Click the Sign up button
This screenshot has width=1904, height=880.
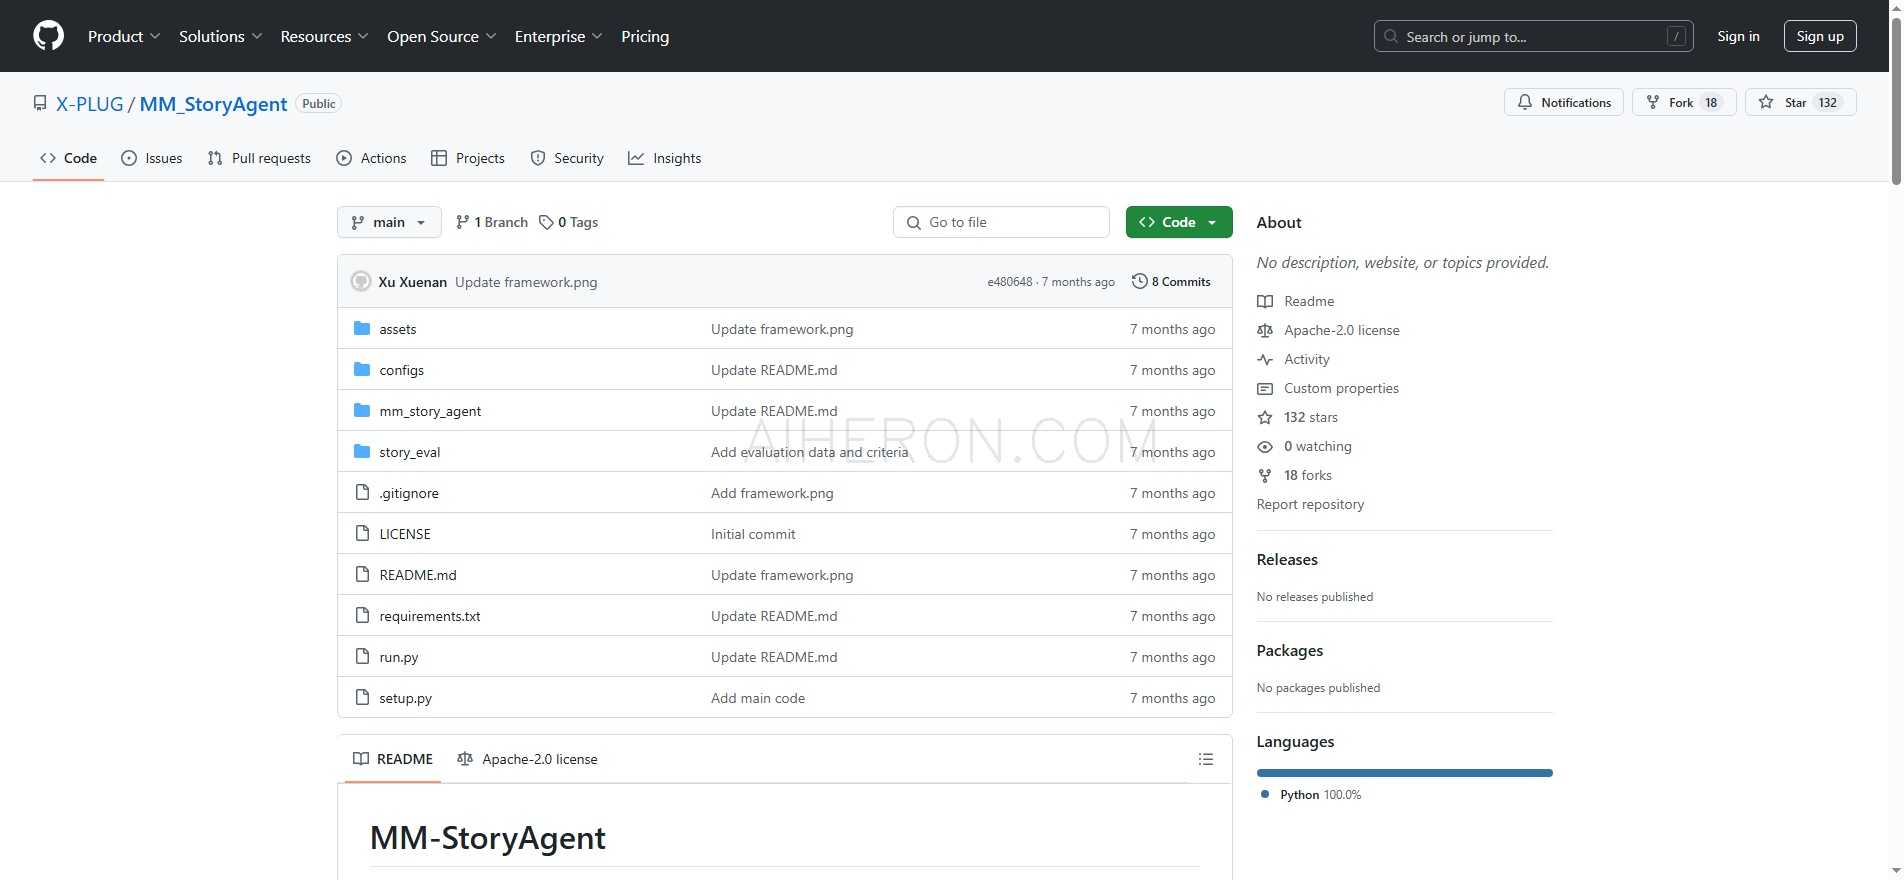pos(1820,36)
